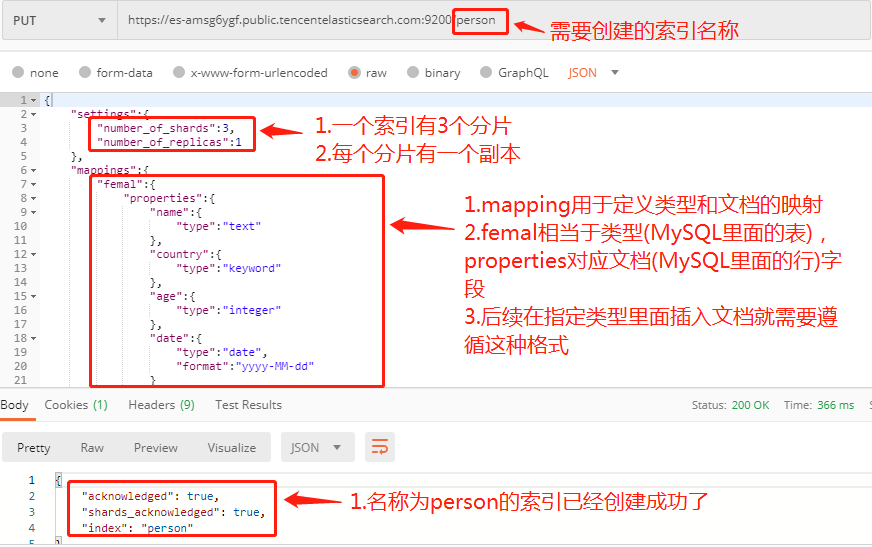The height and width of the screenshot is (547, 872).
Task: Collapse the date block at line 18
Action: pyautogui.click(x=34, y=339)
